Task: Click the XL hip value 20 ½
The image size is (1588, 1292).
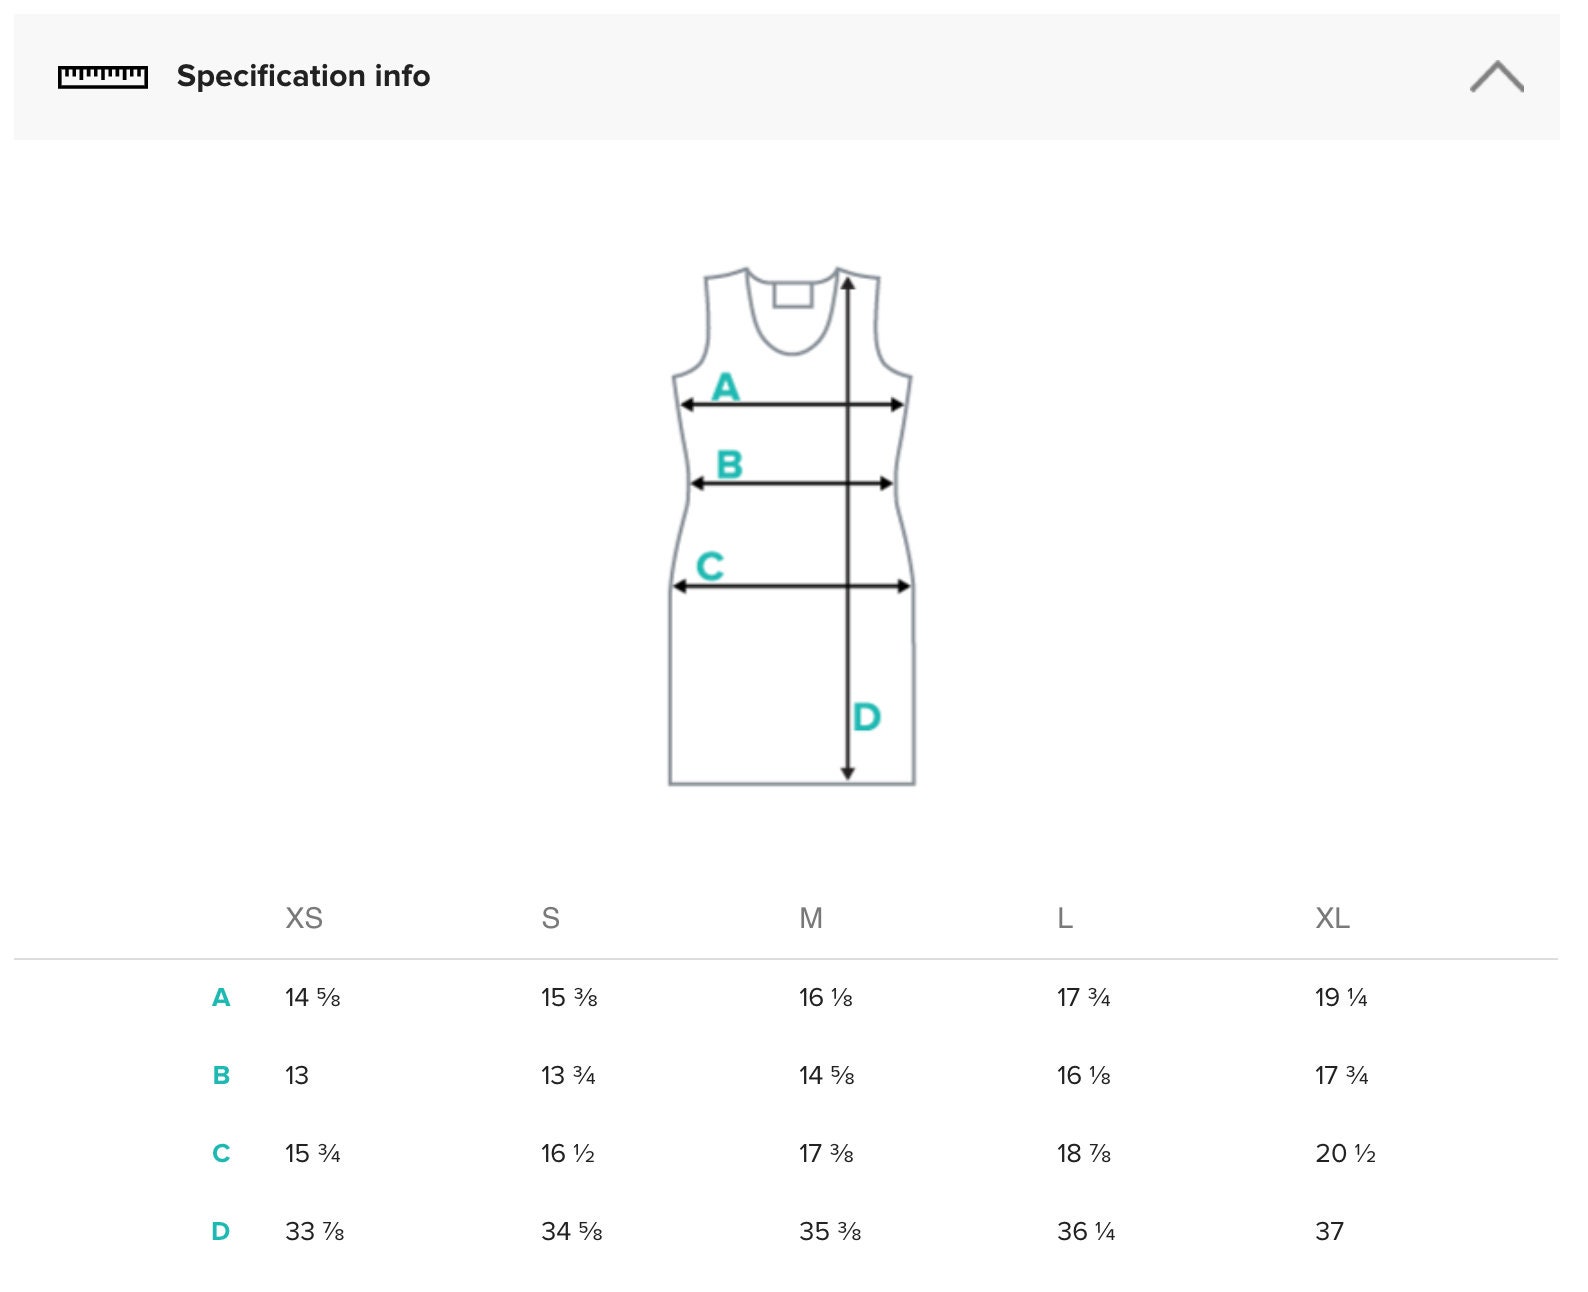Action: pos(1345,1153)
